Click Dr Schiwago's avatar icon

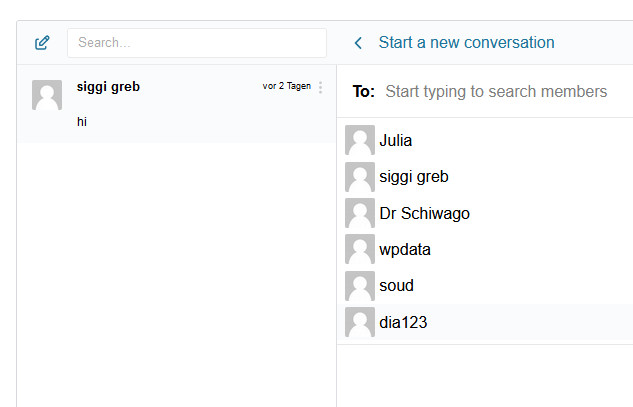360,213
